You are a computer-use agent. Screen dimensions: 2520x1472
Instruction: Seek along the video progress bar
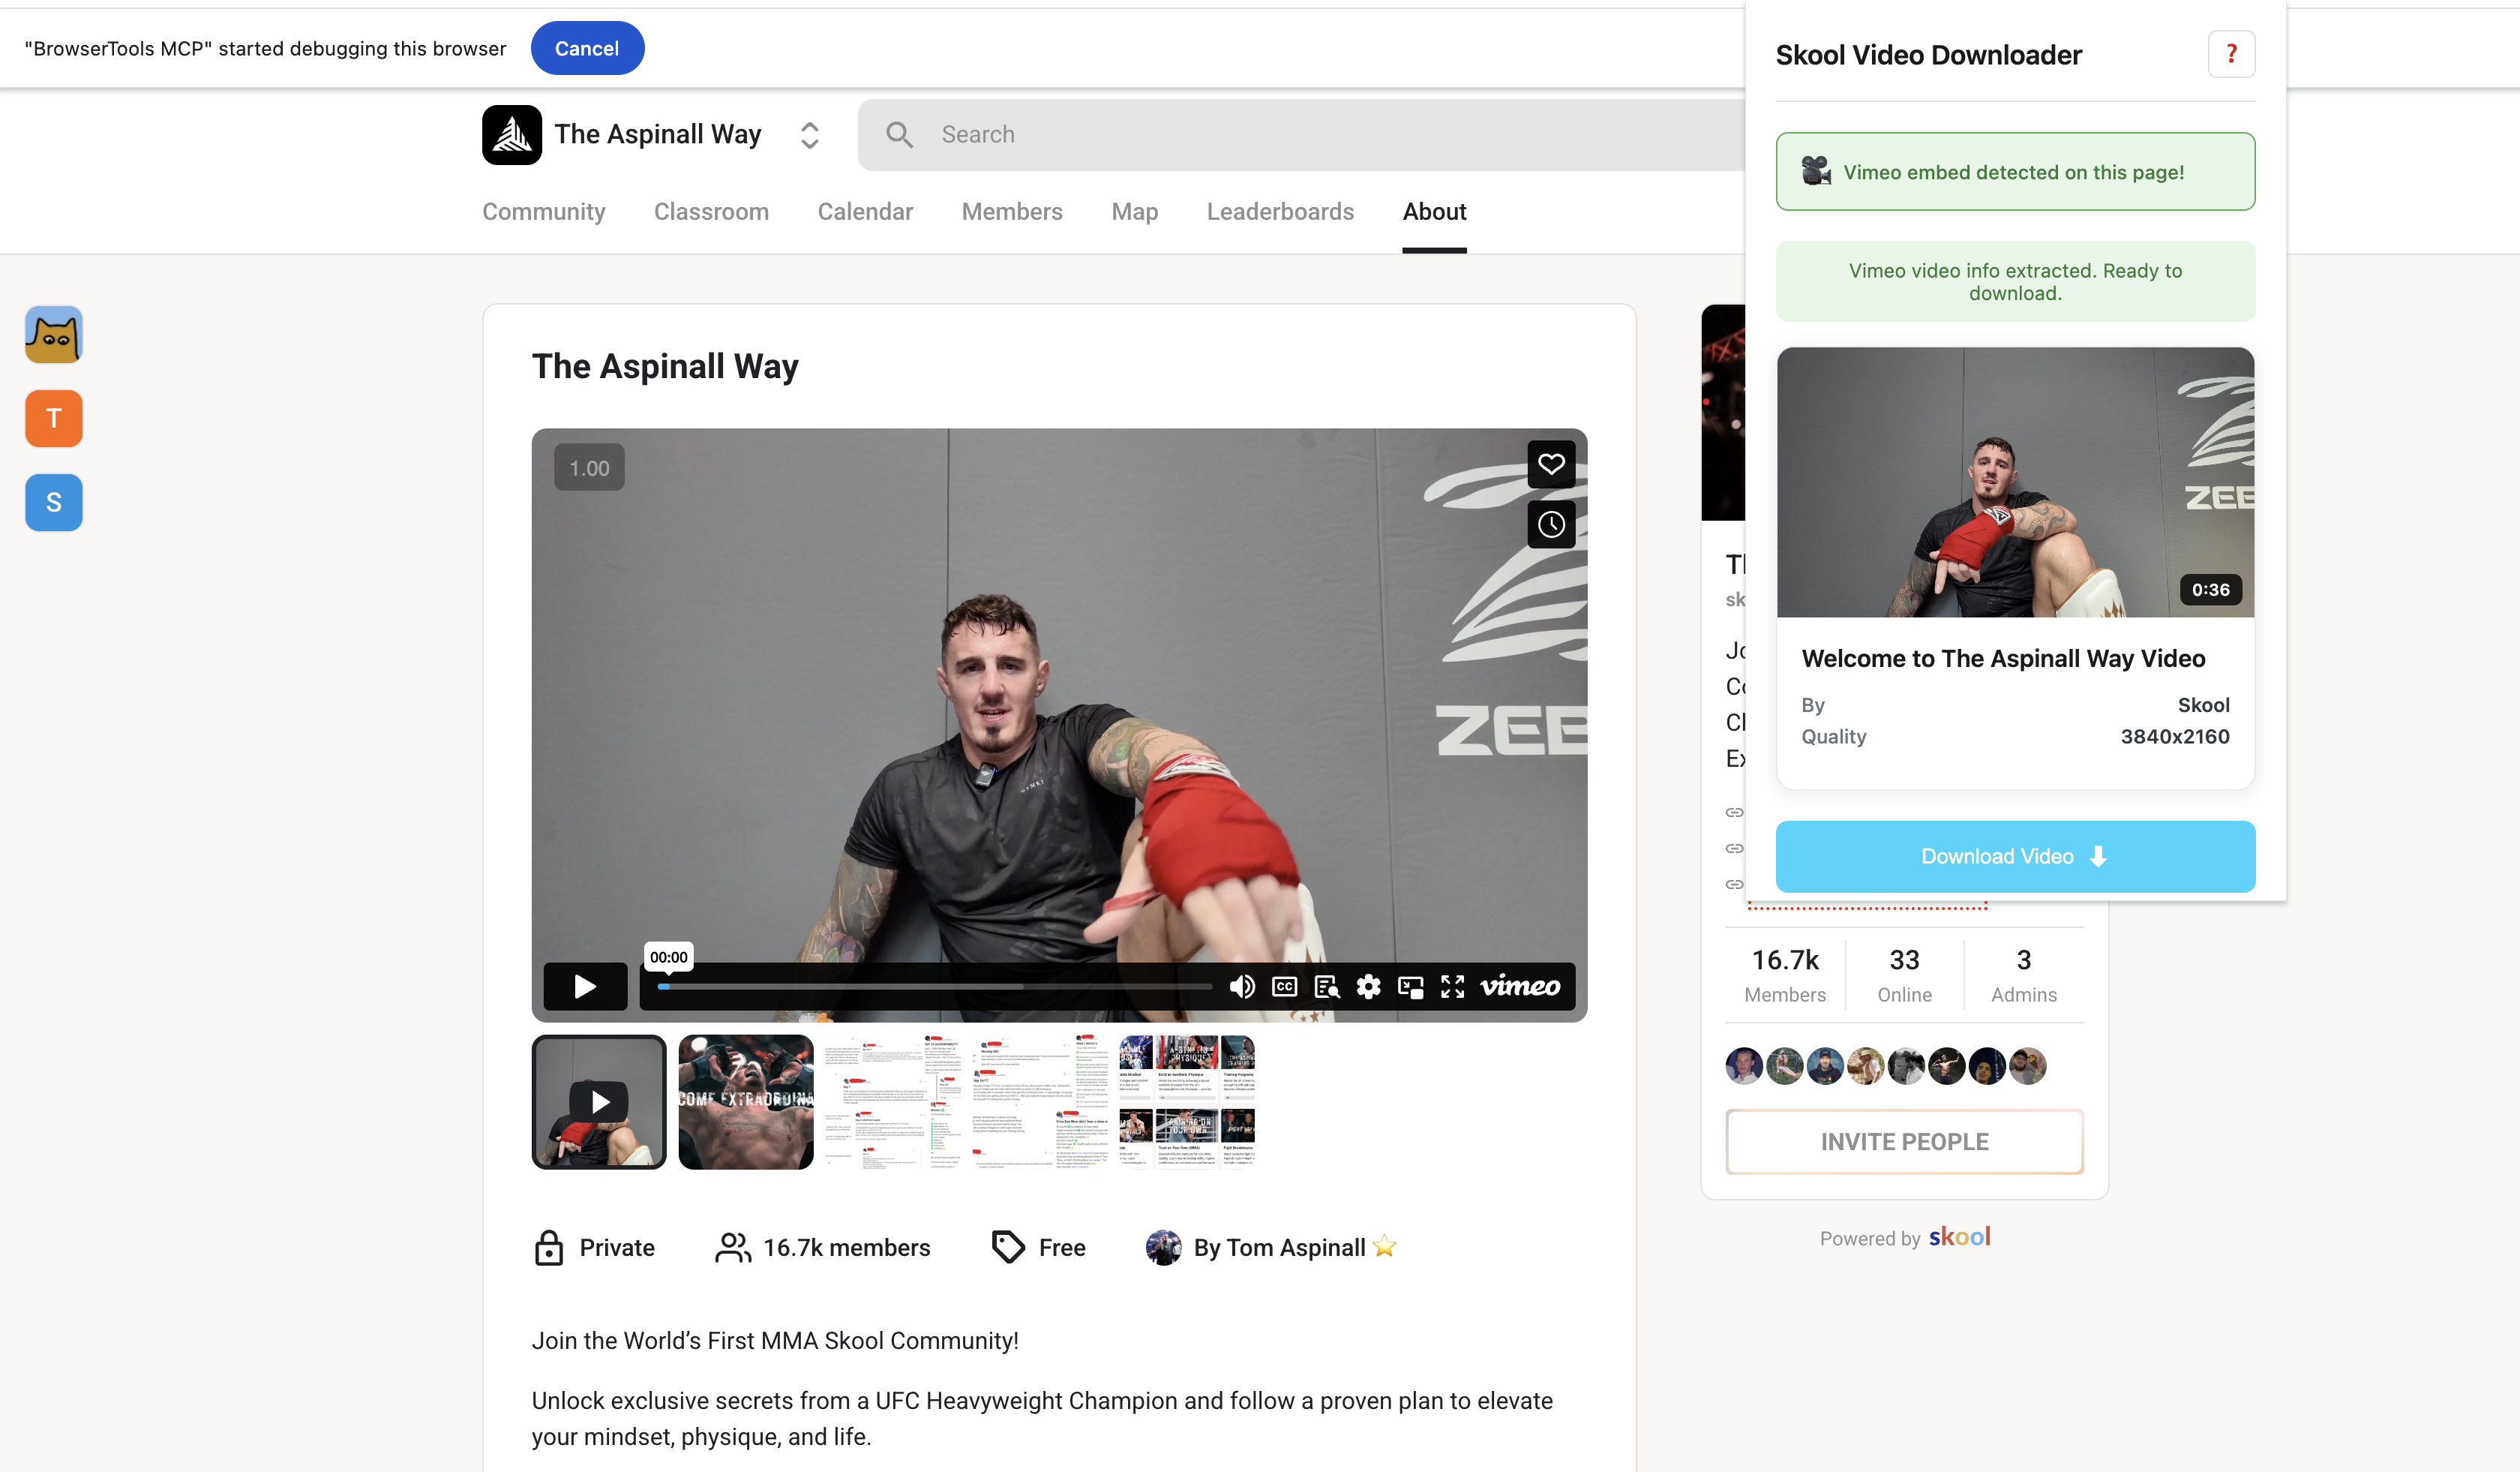[934, 987]
